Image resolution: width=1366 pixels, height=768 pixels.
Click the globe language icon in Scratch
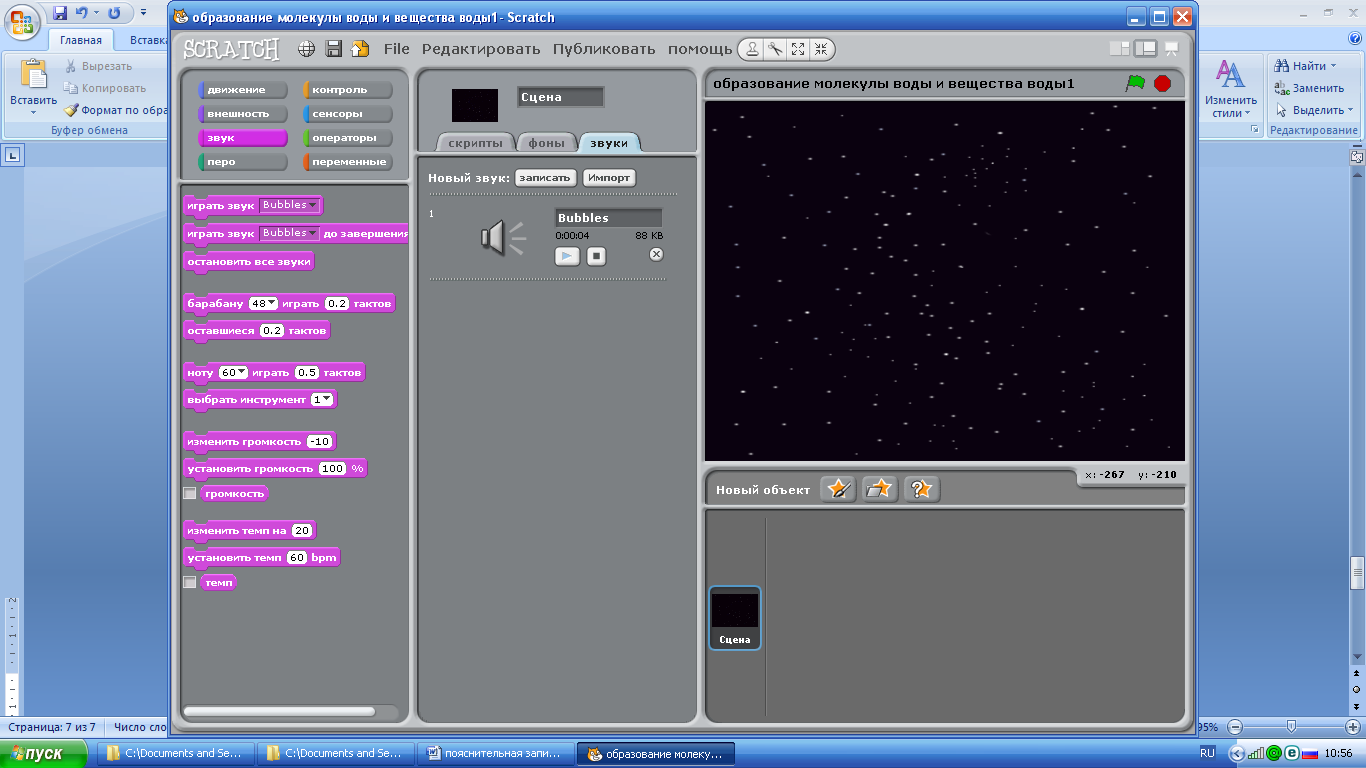coord(307,49)
